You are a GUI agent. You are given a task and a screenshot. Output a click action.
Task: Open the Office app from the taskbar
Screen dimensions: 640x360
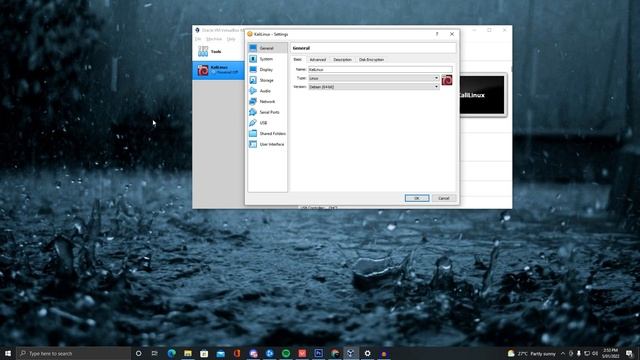click(x=237, y=353)
